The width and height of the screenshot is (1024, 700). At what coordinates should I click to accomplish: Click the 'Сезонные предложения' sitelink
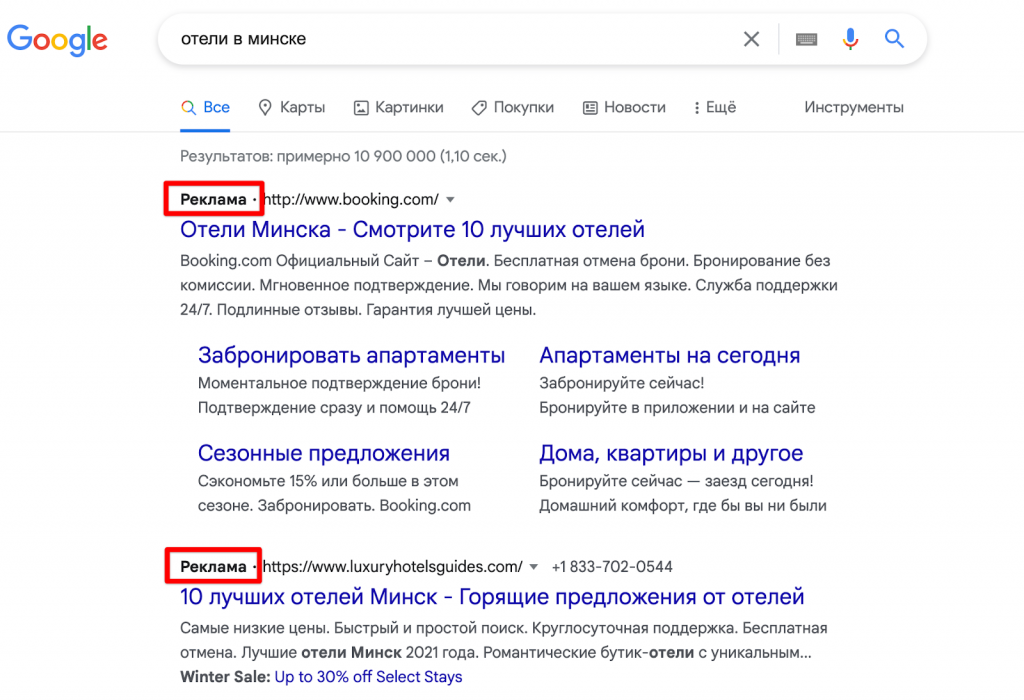(323, 453)
